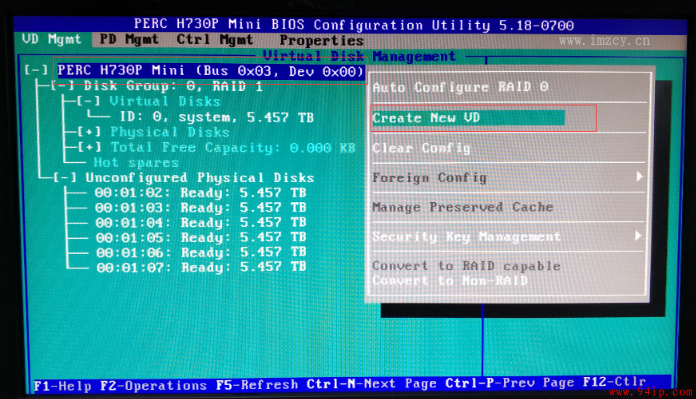Collapse the Disk Group 0 RAID 1 node
This screenshot has width=696, height=399.
click(x=62, y=85)
